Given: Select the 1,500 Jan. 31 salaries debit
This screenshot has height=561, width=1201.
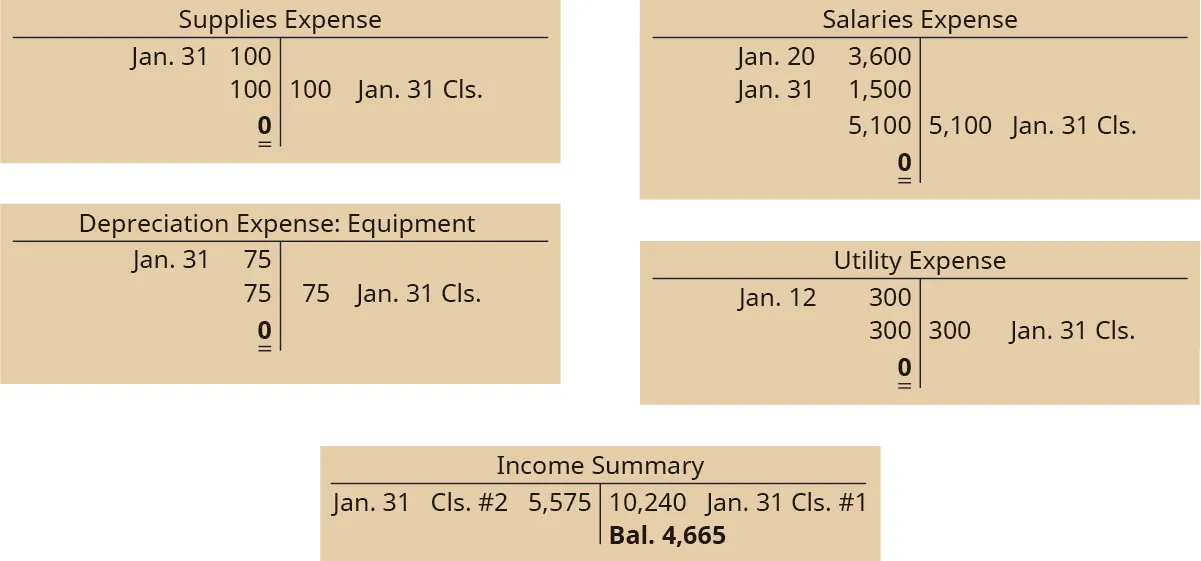Looking at the screenshot, I should coord(879,90).
